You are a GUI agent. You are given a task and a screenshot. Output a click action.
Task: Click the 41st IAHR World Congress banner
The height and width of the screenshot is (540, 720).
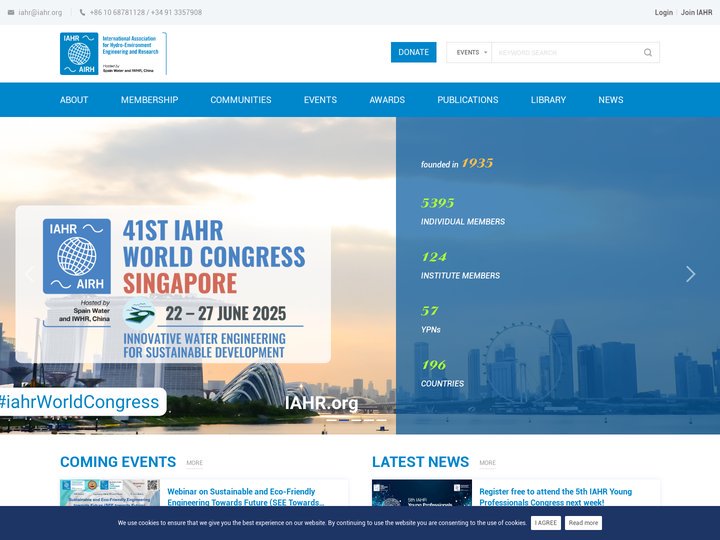click(x=173, y=284)
